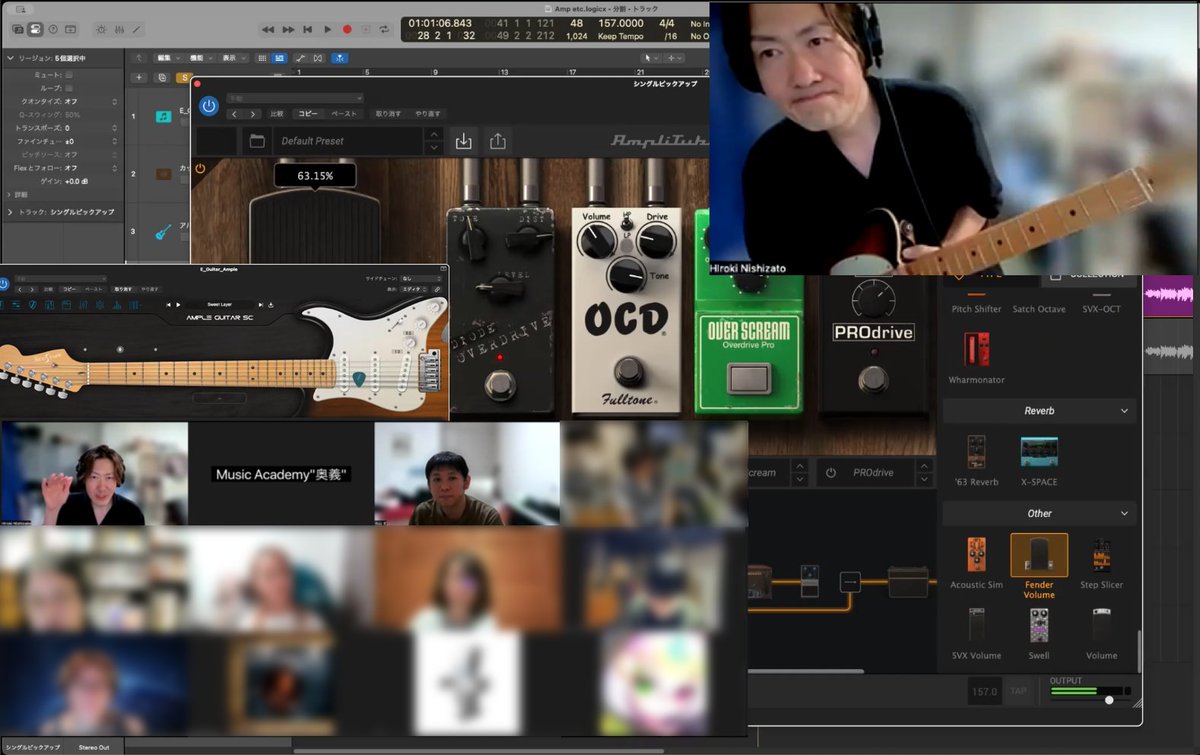Select the Step Slicer pedal
This screenshot has width=1200, height=755.
click(1101, 563)
